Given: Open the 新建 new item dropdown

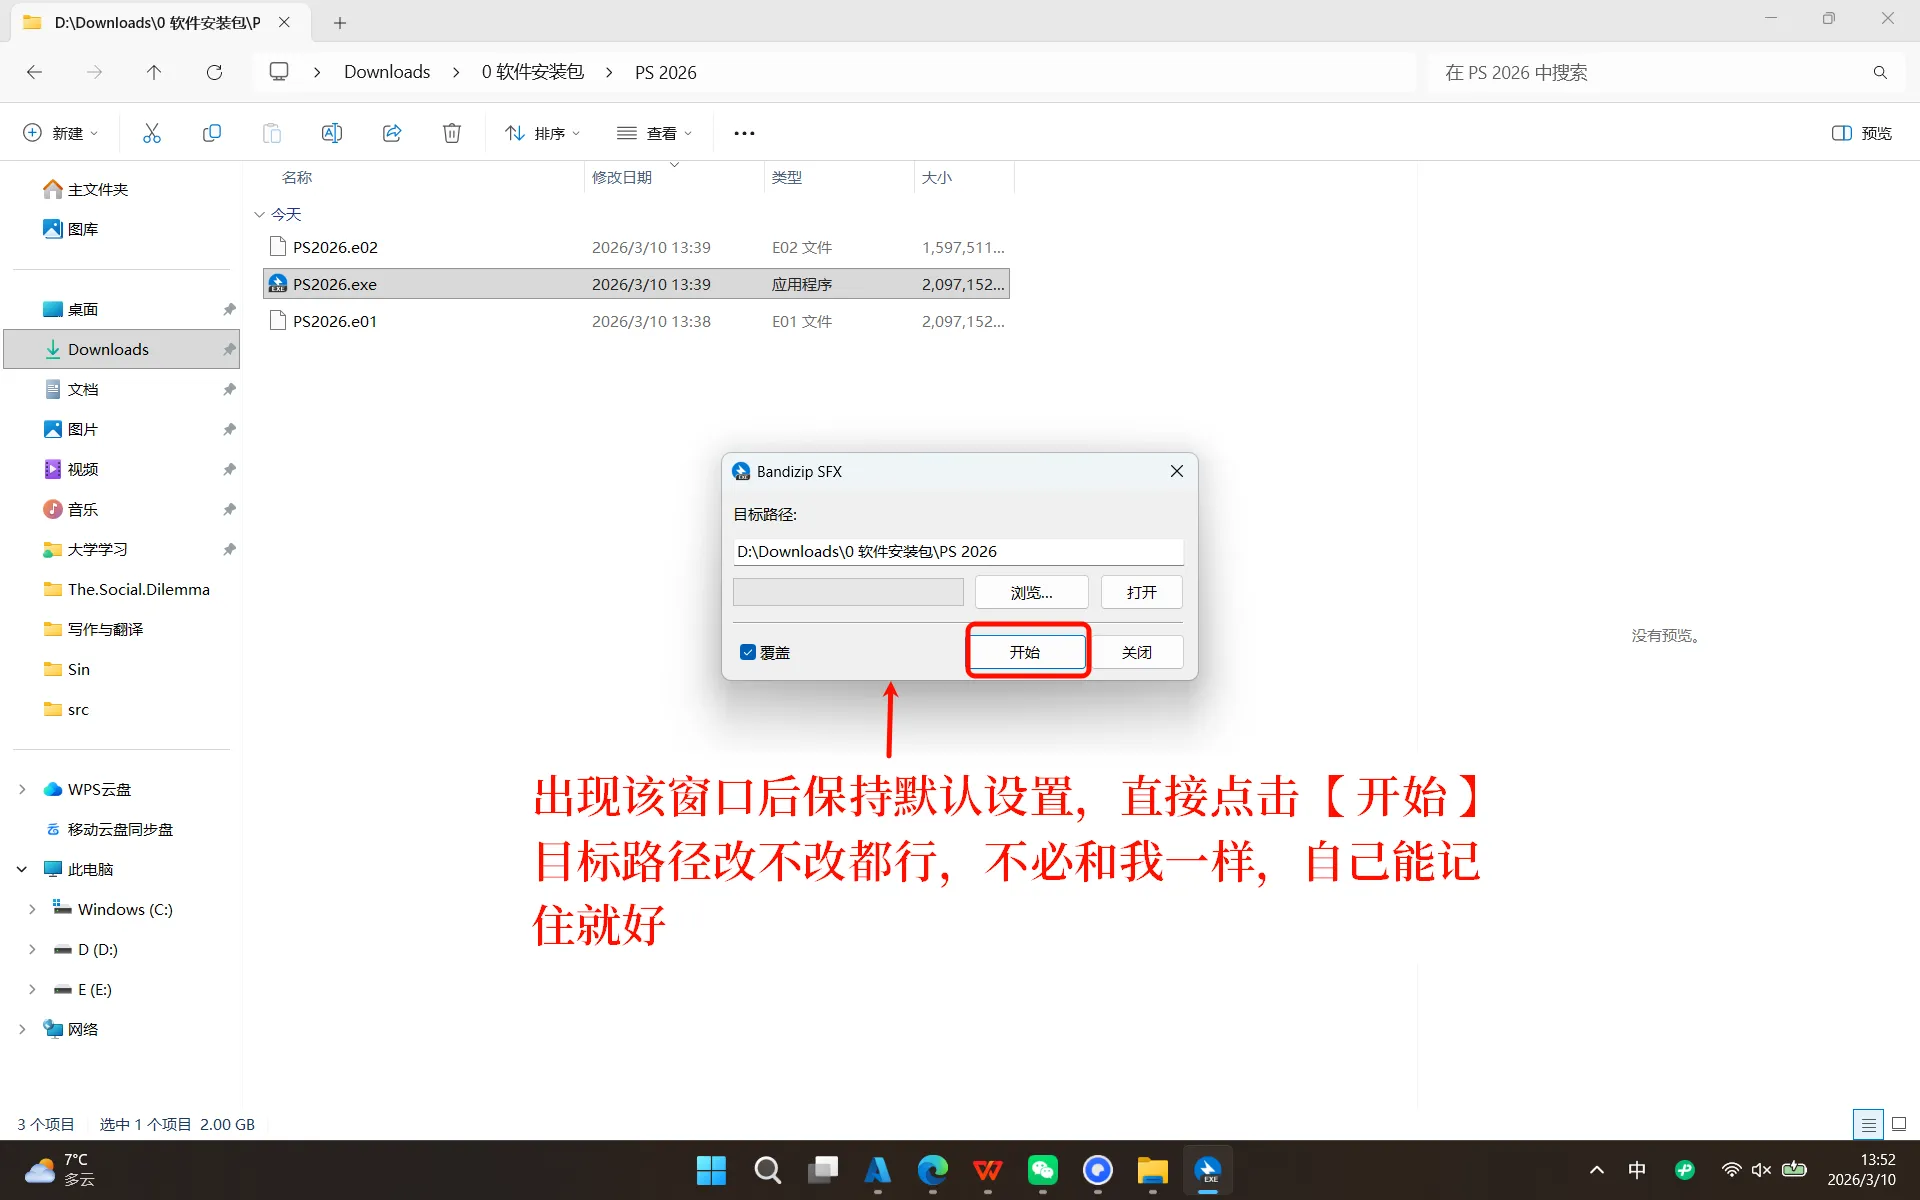Looking at the screenshot, I should pos(60,133).
